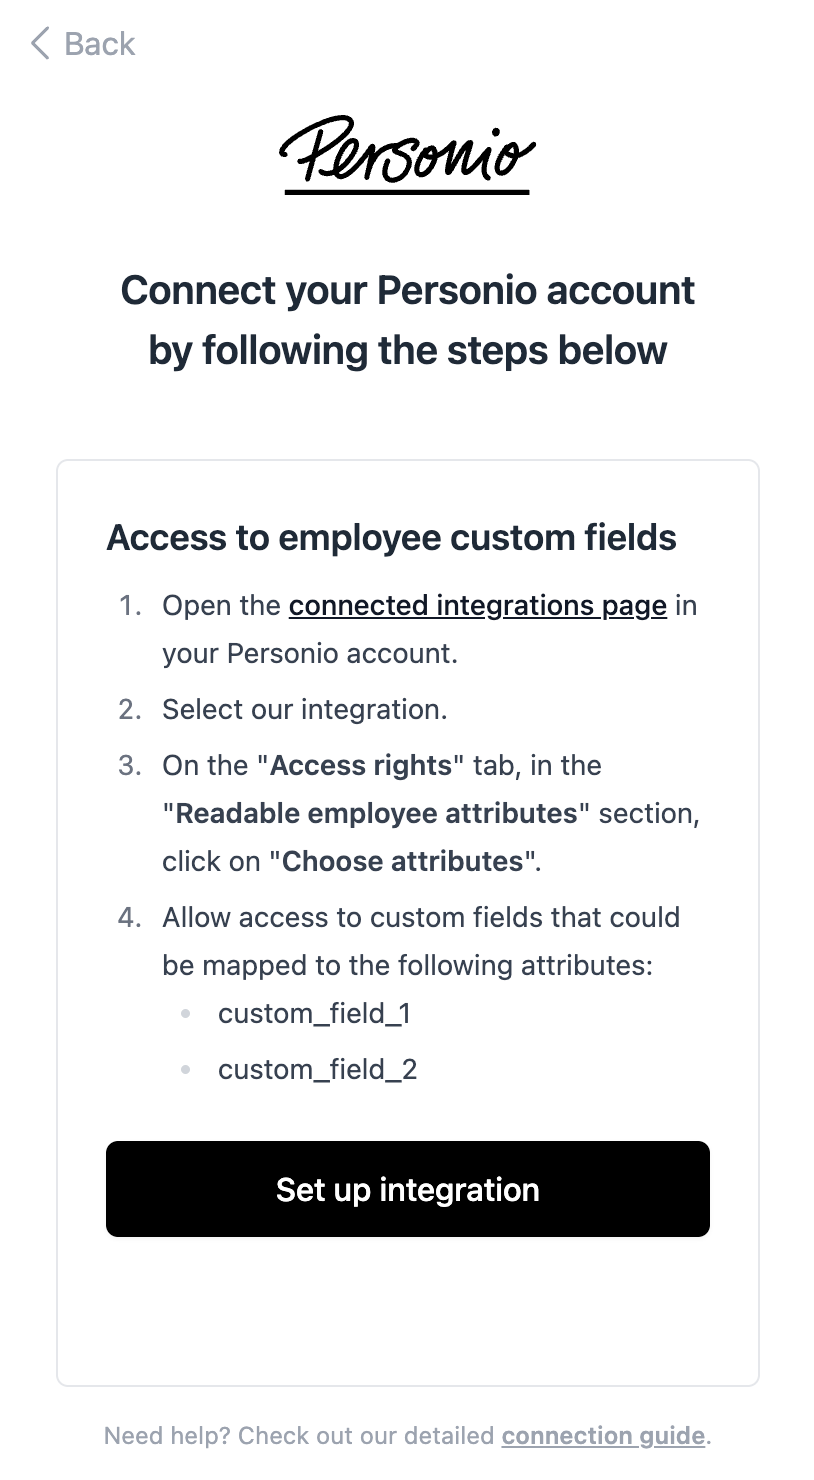Click the "Access to employee custom fields" heading
The height and width of the screenshot is (1480, 814).
pos(391,538)
